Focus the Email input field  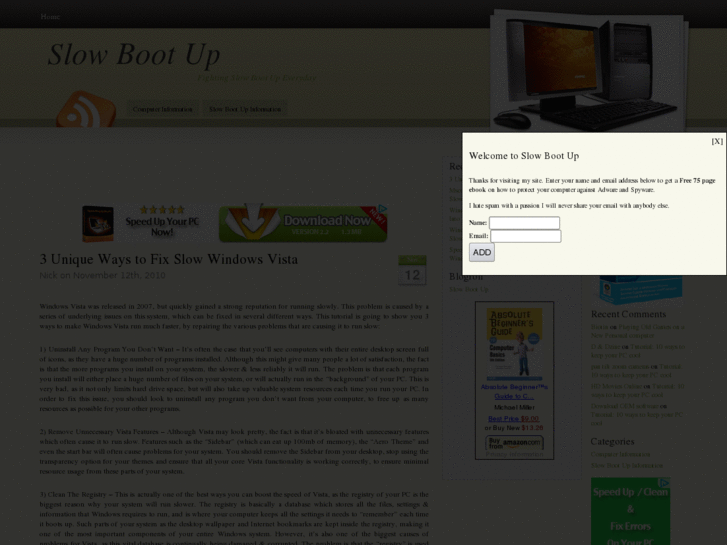[x=526, y=236]
